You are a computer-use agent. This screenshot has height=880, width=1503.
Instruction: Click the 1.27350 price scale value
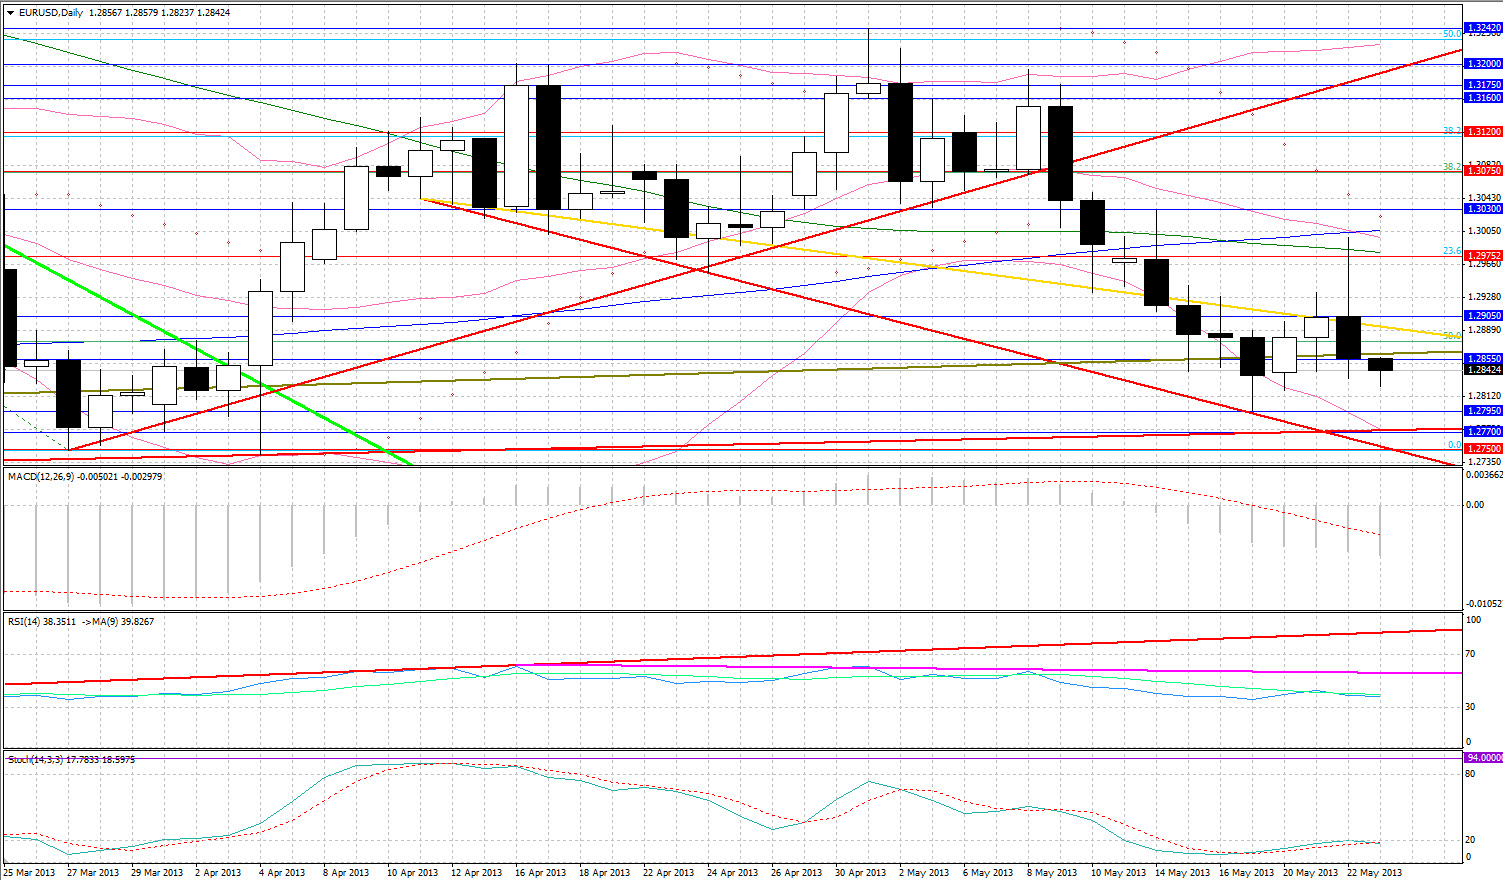pos(1483,462)
